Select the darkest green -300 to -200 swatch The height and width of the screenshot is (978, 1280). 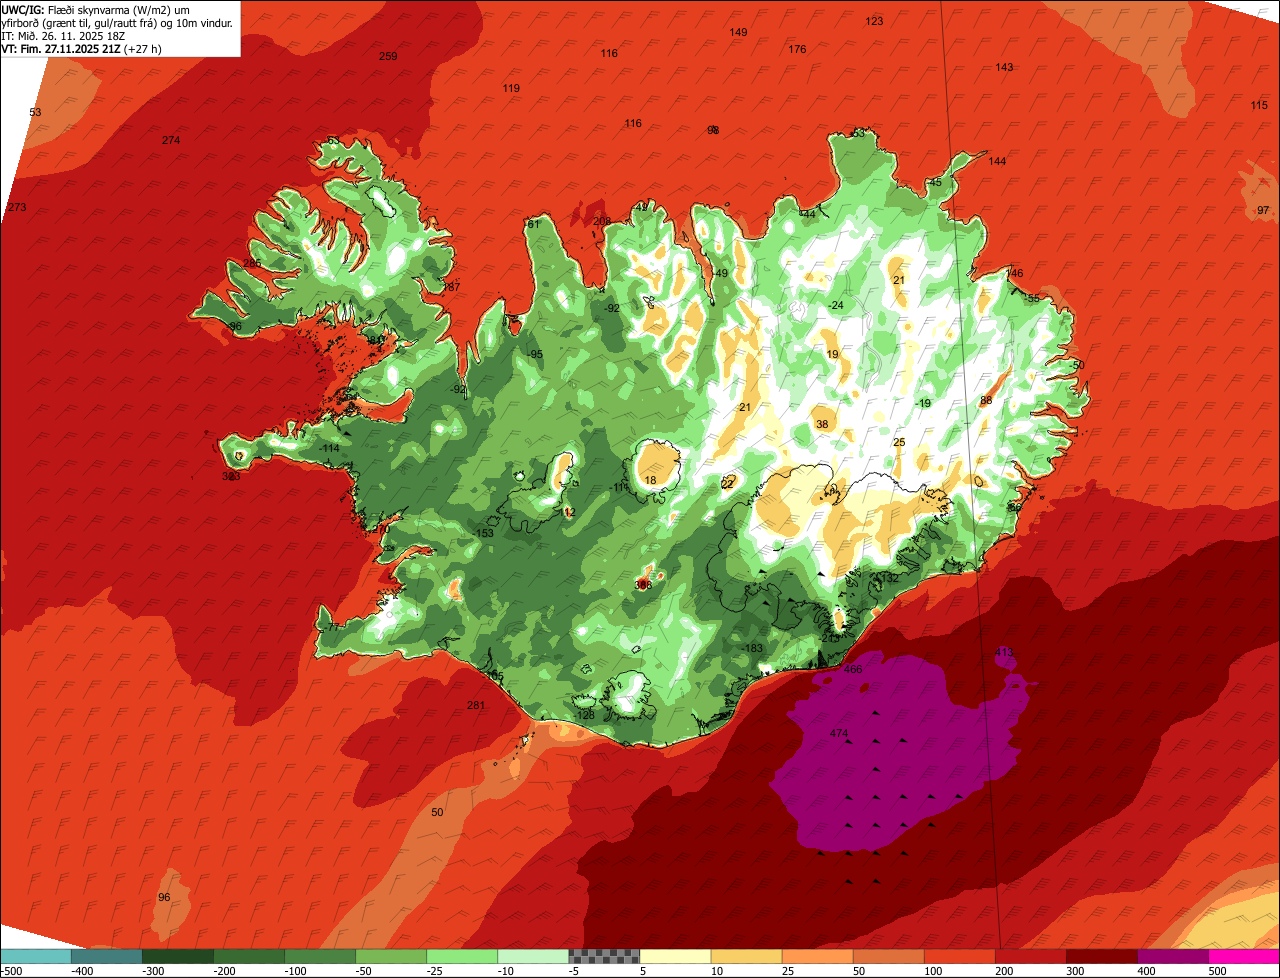[x=177, y=956]
